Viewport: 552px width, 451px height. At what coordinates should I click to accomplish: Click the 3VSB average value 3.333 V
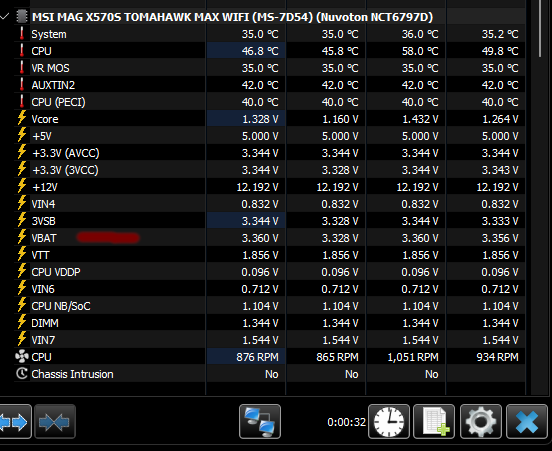(x=500, y=221)
